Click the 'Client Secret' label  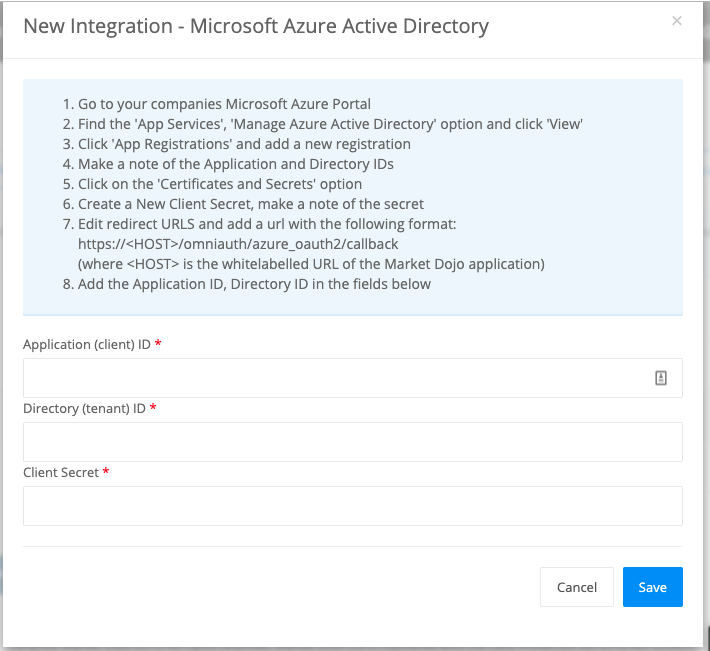(61, 472)
